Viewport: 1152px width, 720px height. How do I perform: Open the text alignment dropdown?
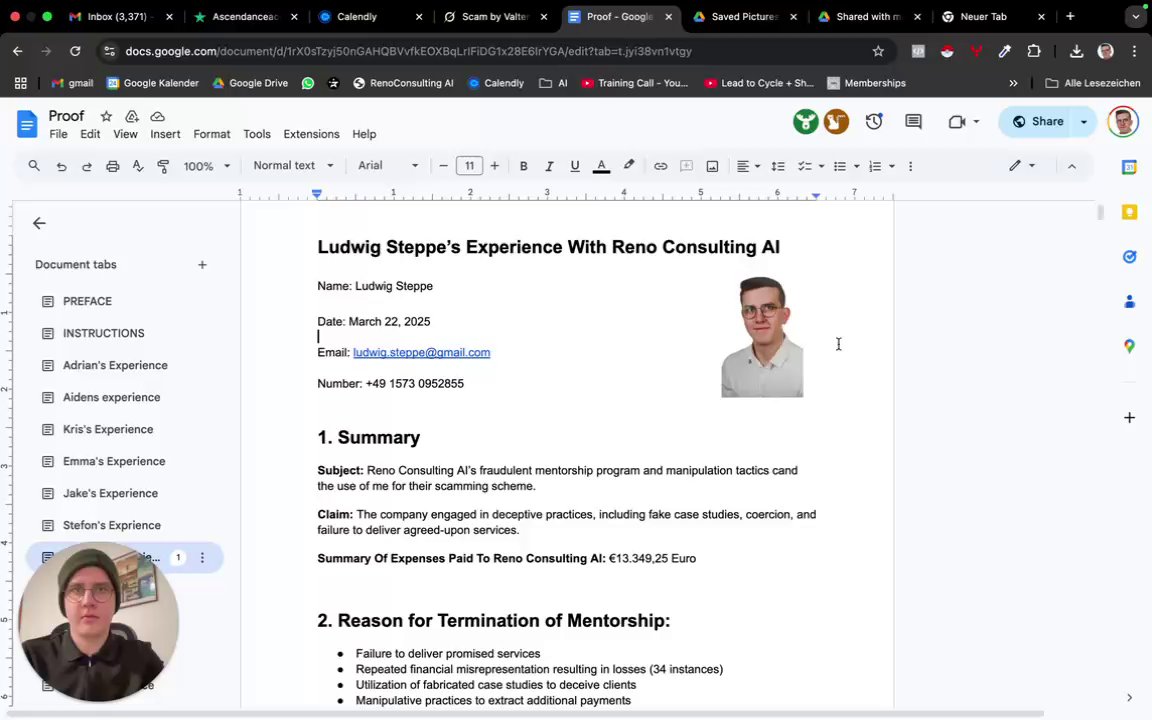[x=748, y=166]
